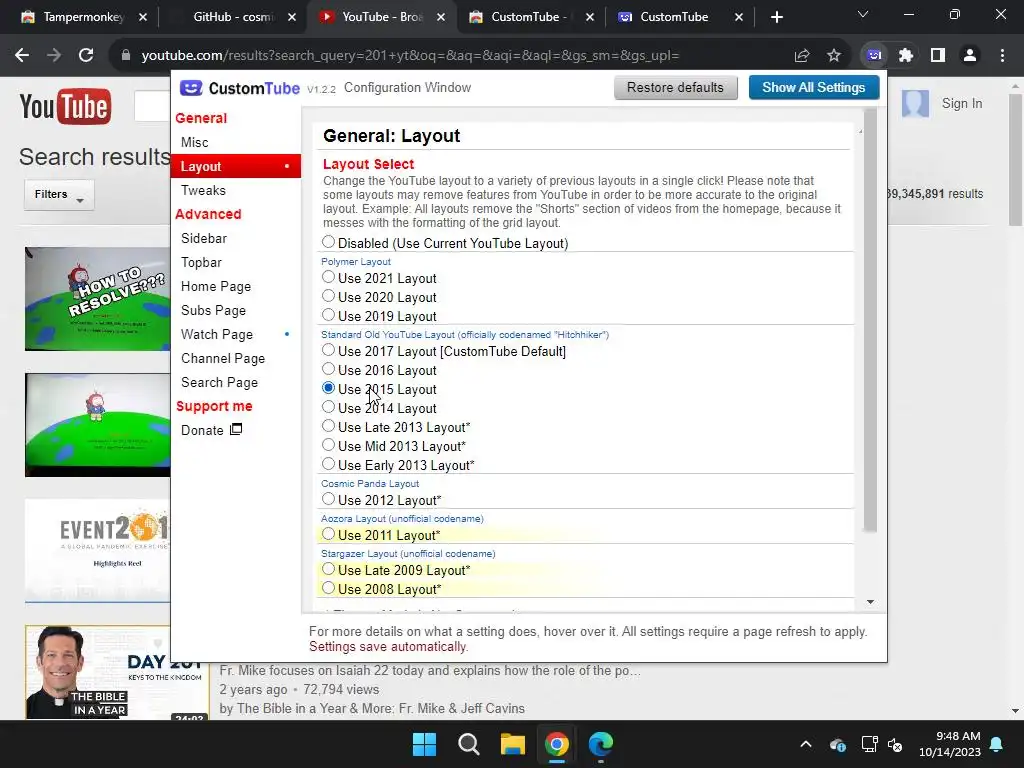Click the settings panel scroll-down arrow
The height and width of the screenshot is (768, 1024).
870,602
